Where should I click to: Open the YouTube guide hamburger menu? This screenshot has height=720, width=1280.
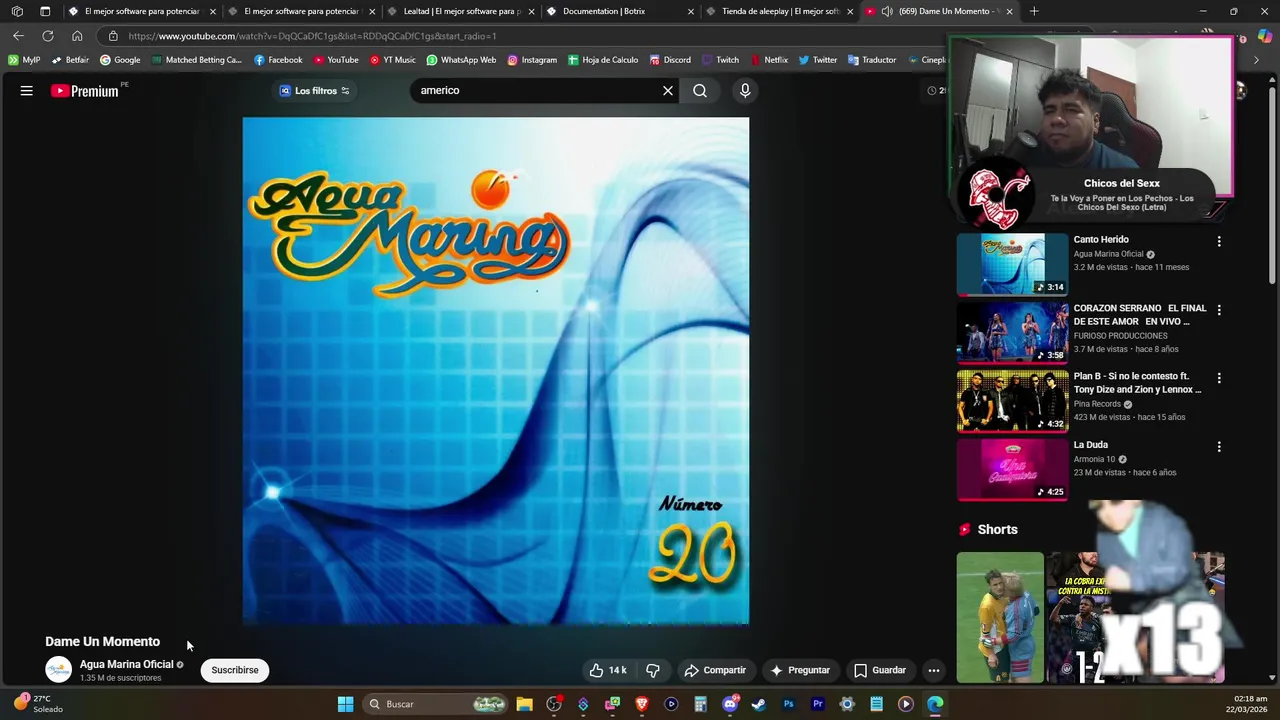[27, 91]
